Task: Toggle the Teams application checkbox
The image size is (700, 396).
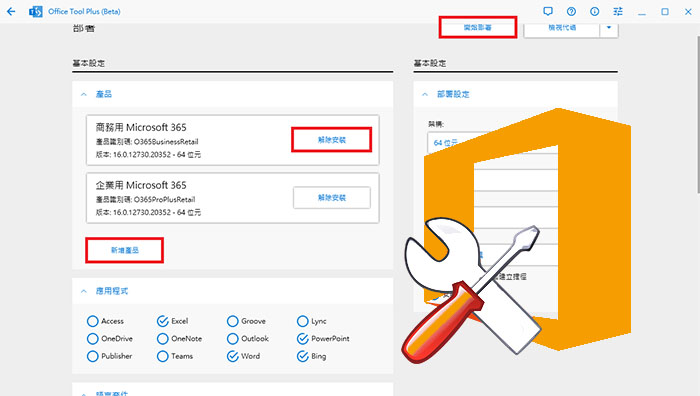Action: point(162,356)
